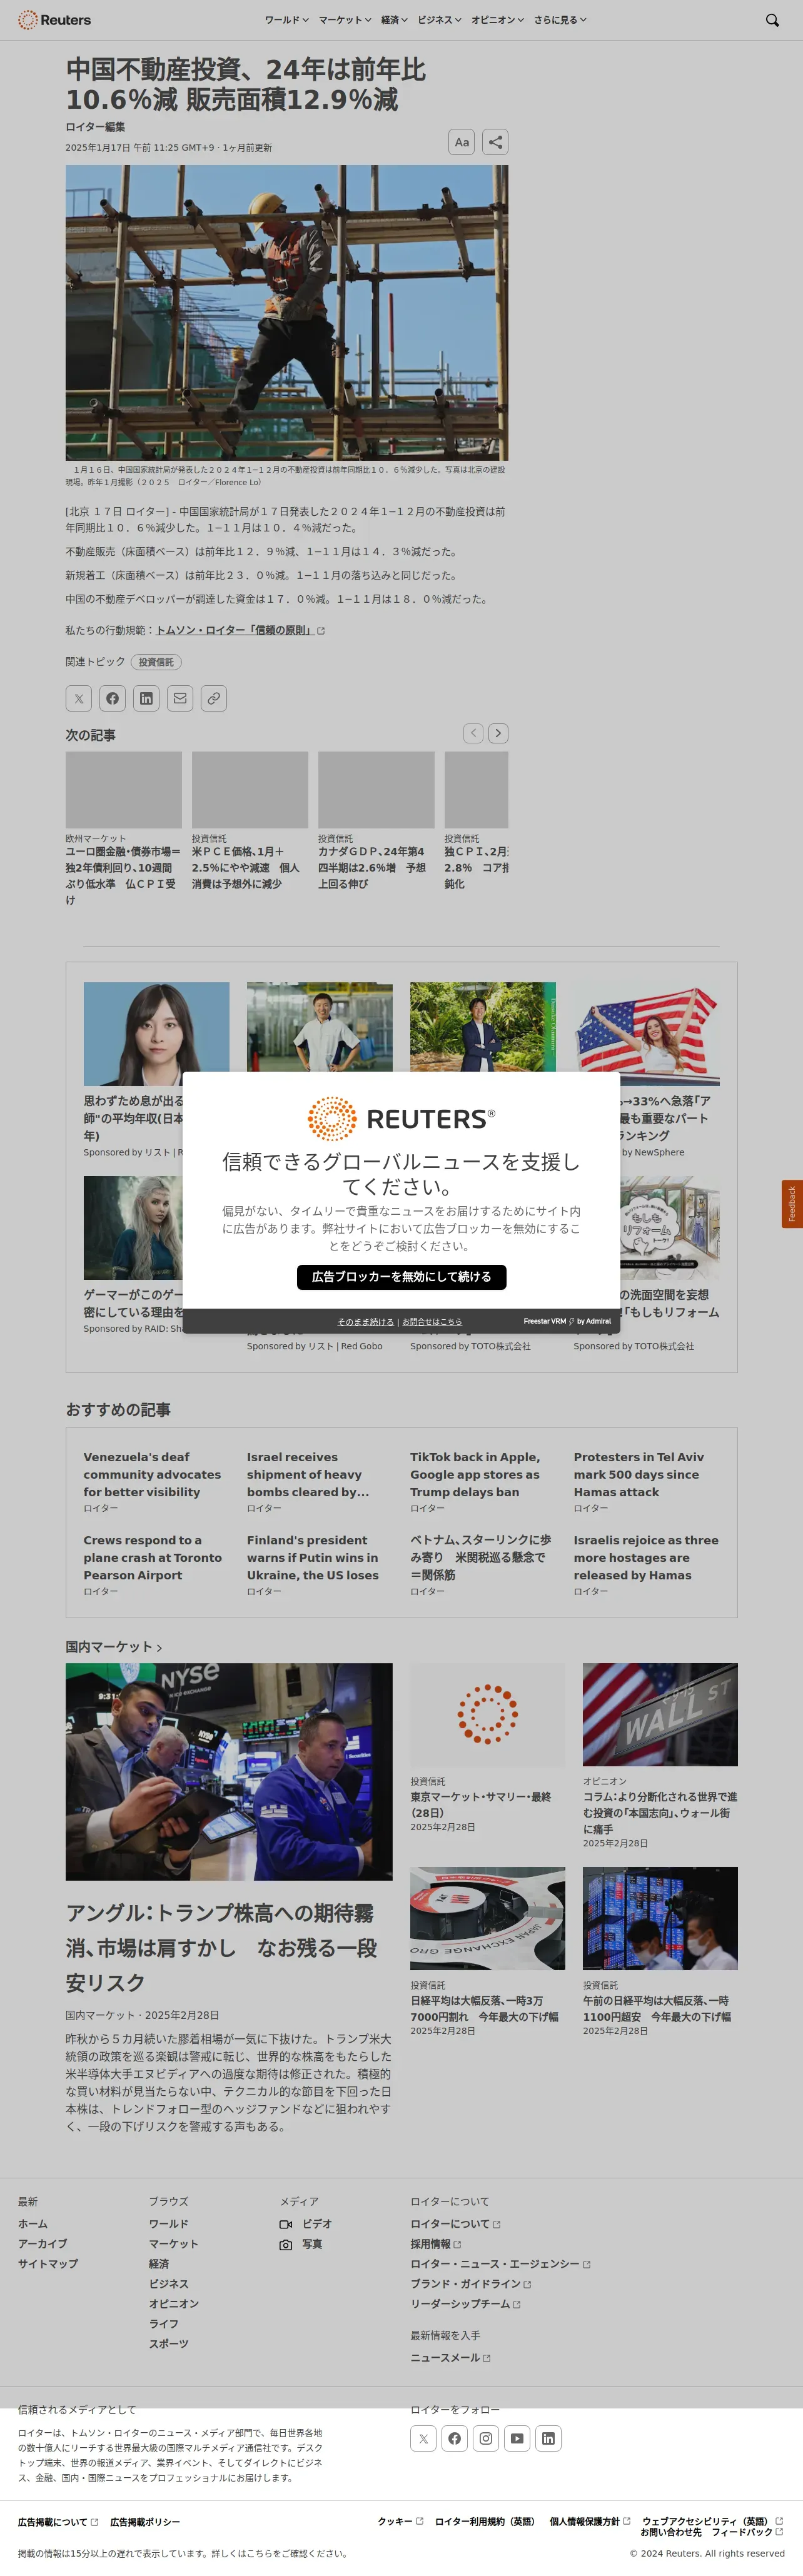
Task: Open Israelis rejoice as three hostages article
Action: click(x=646, y=1557)
